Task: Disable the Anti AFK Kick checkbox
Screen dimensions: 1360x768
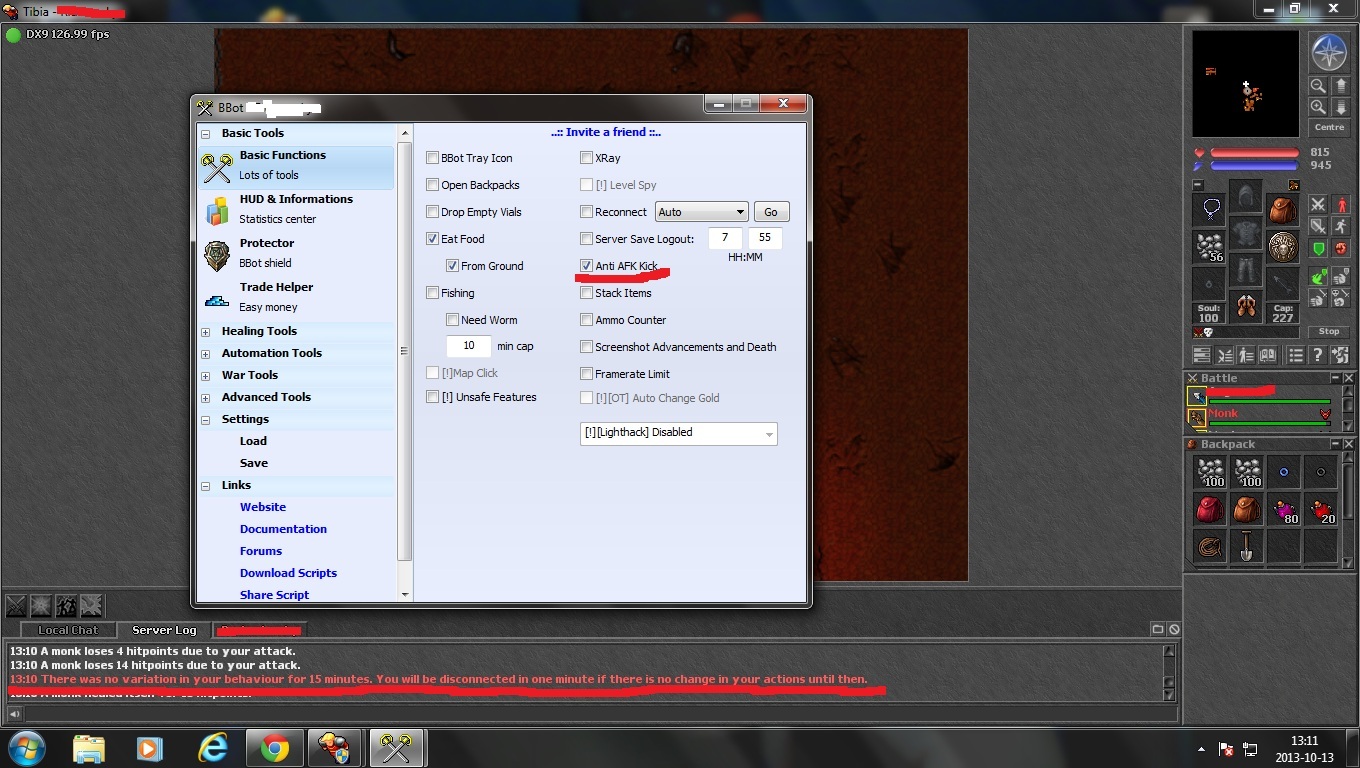Action: click(587, 266)
